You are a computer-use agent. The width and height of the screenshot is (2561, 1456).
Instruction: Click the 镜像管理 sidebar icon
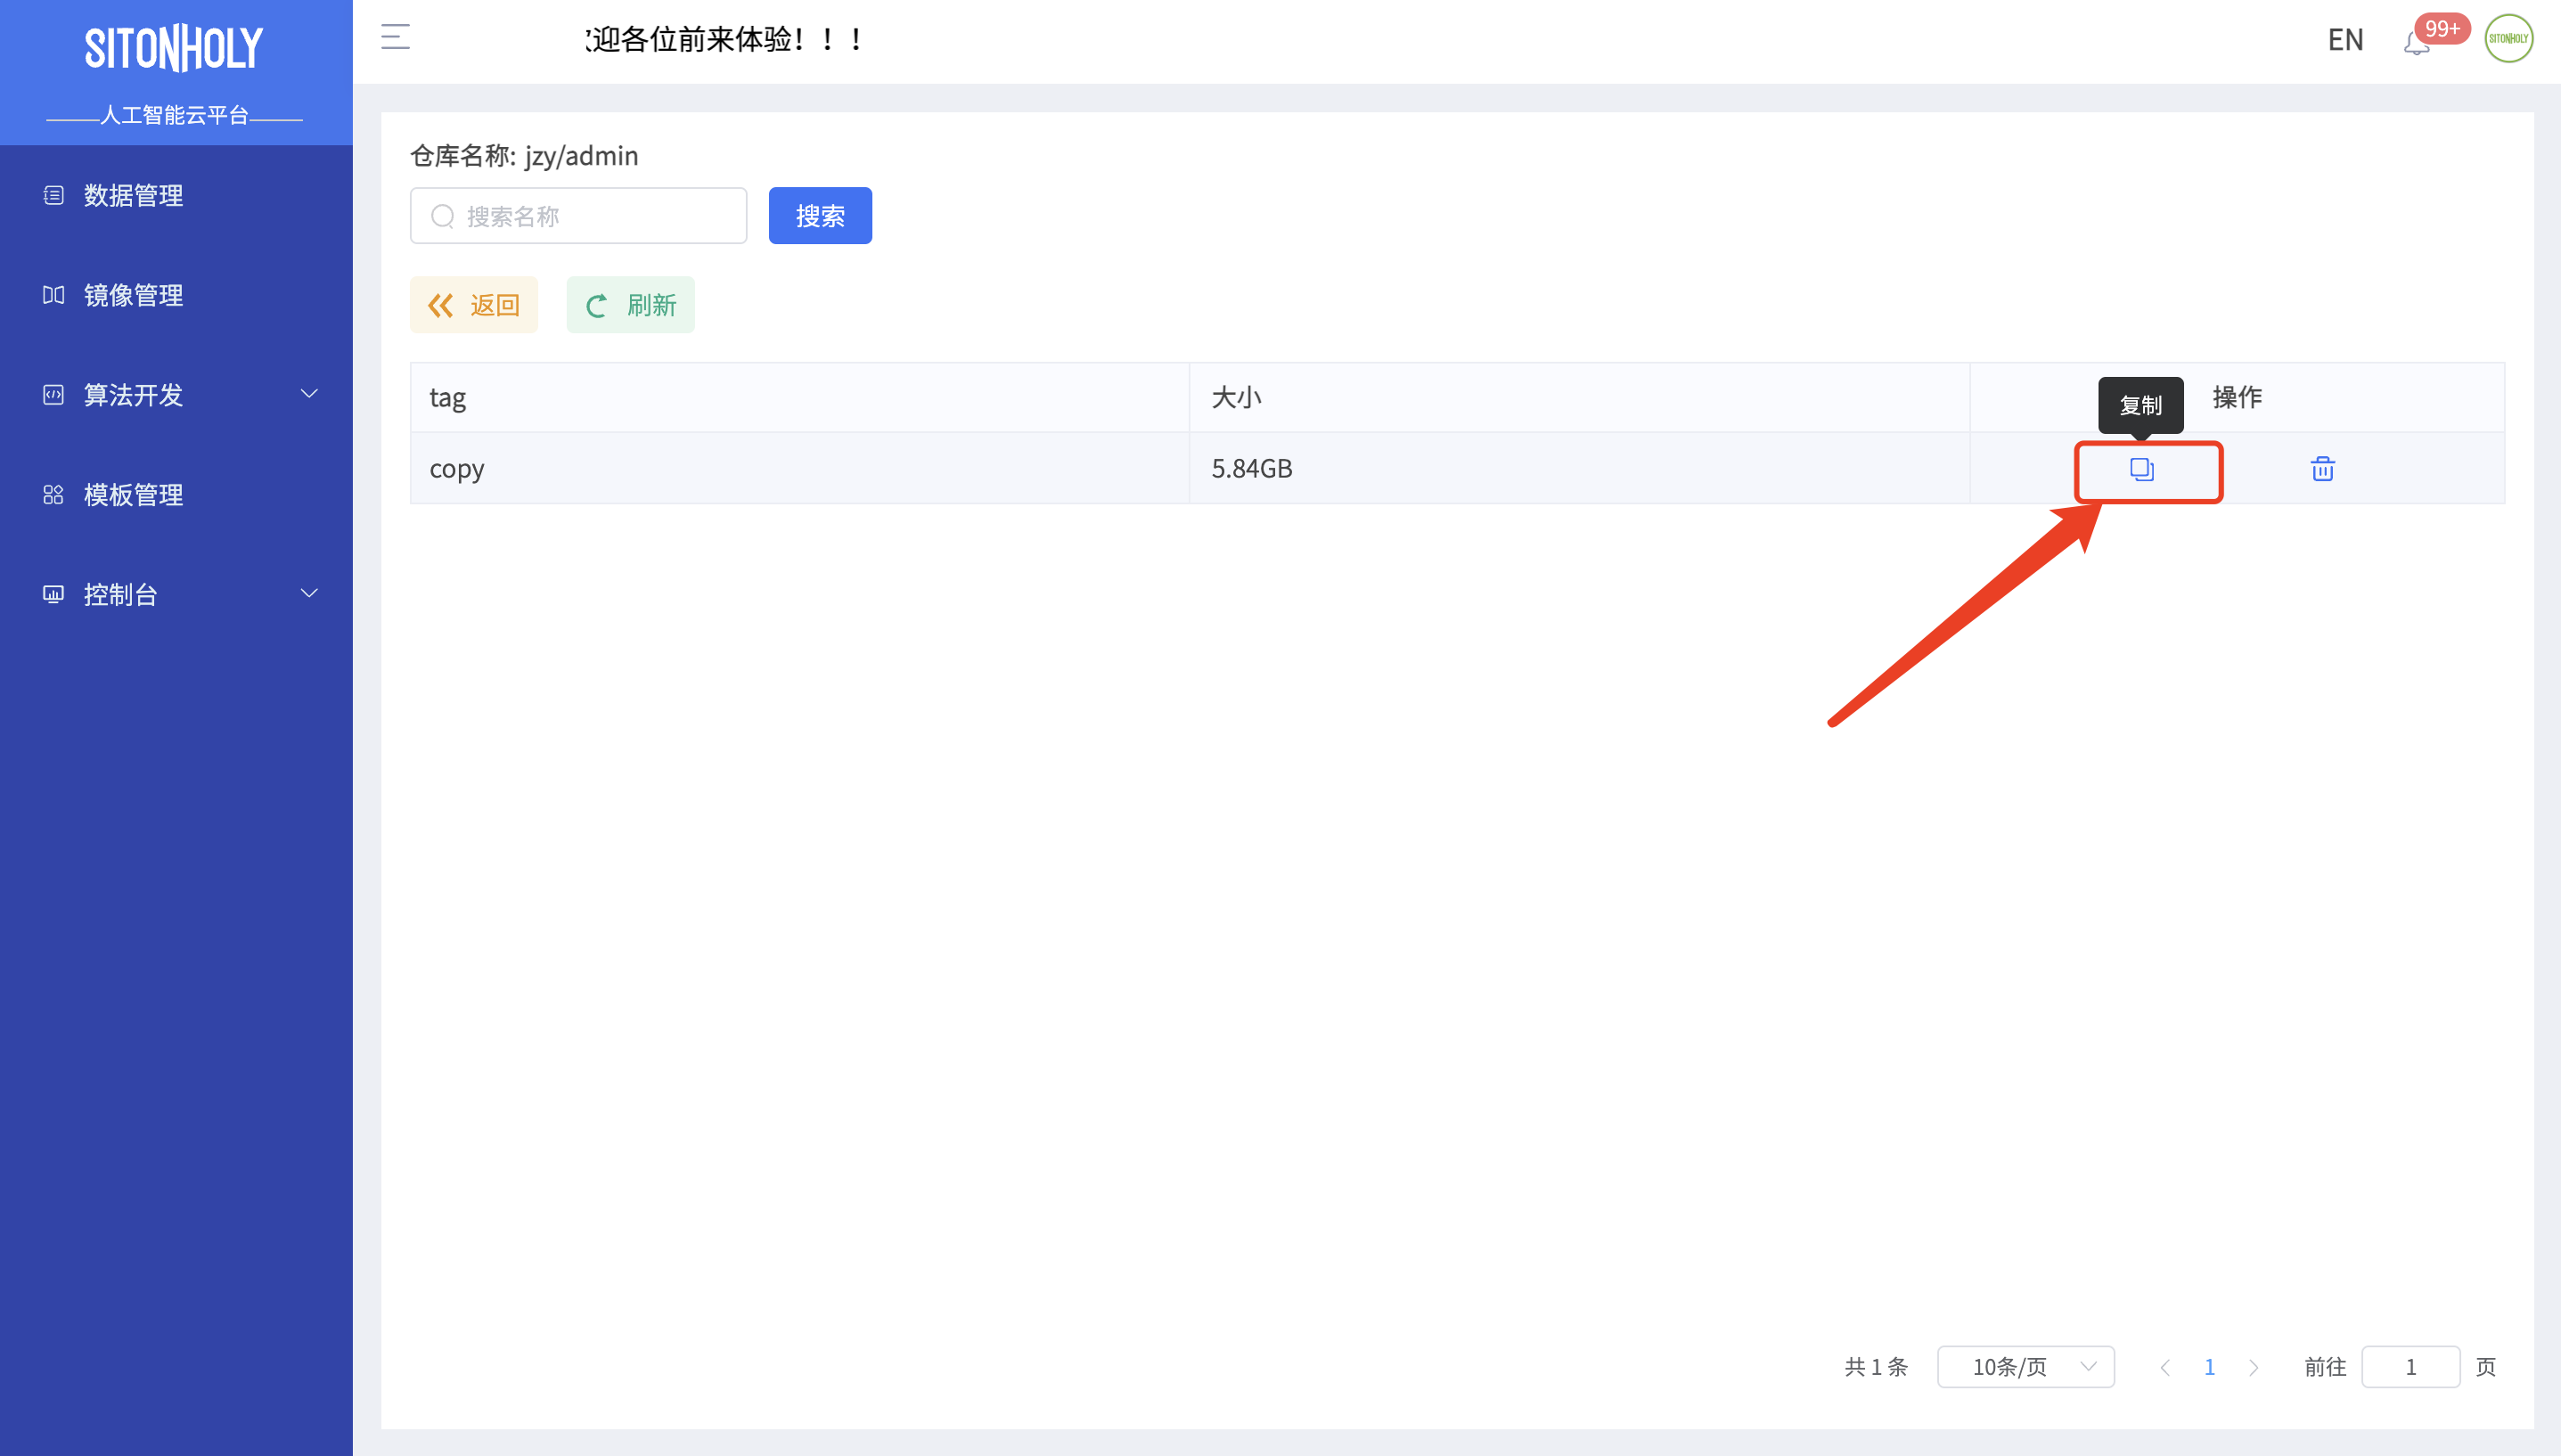click(x=54, y=295)
